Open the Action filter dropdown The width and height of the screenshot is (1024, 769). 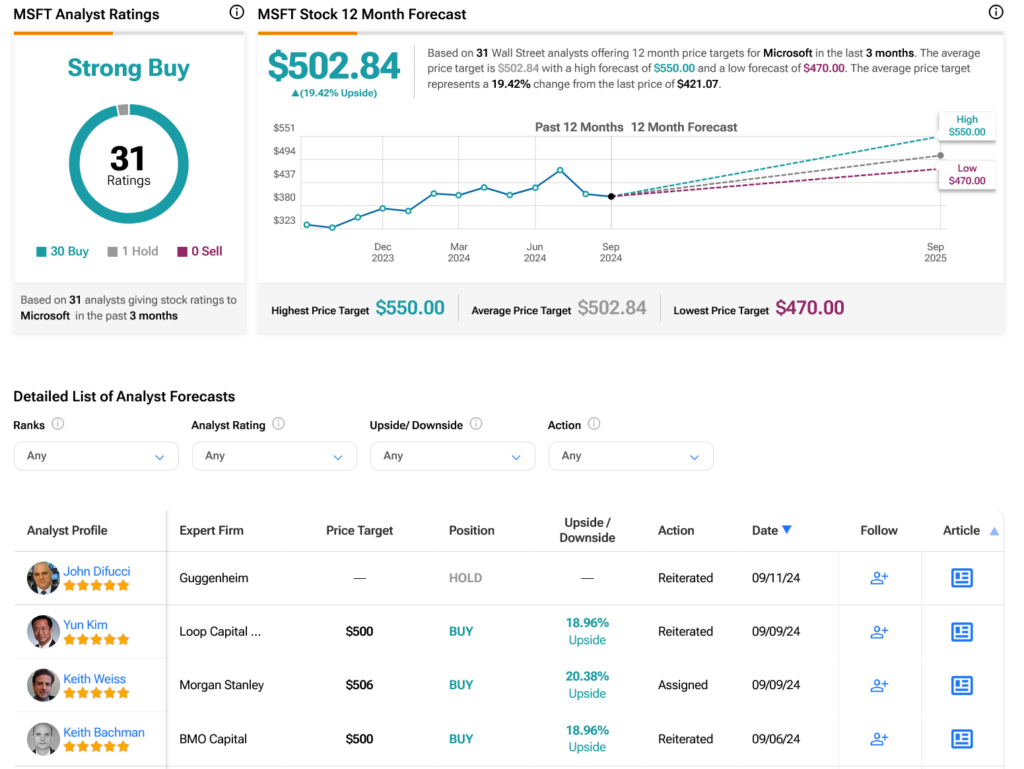[x=630, y=456]
